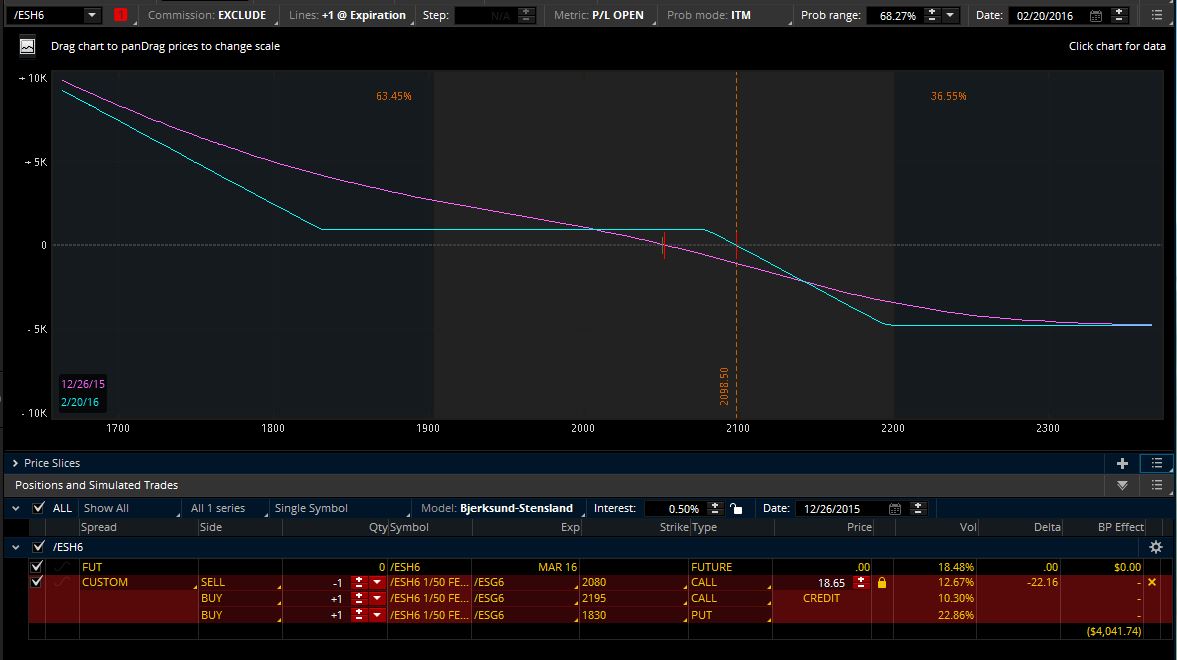Open the calendar picker beside date 02/20/2016
The width and height of the screenshot is (1177, 660).
click(1095, 16)
